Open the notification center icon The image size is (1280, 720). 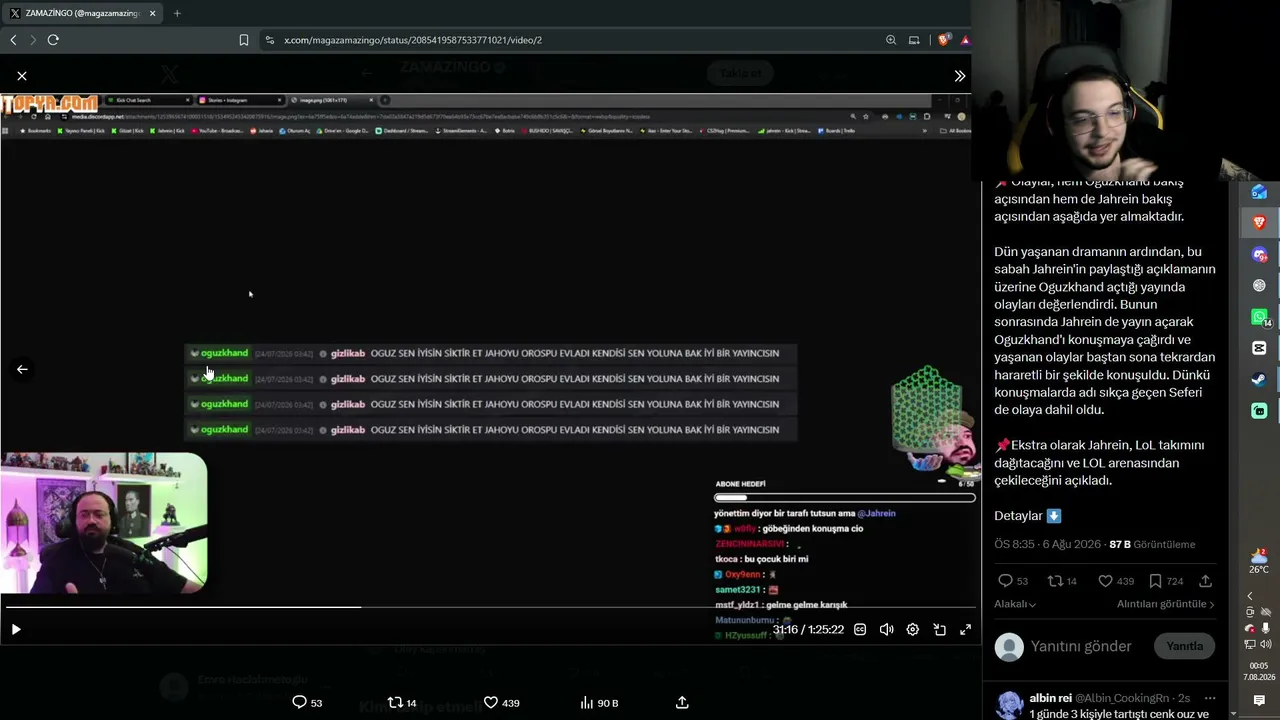[x=1259, y=701]
